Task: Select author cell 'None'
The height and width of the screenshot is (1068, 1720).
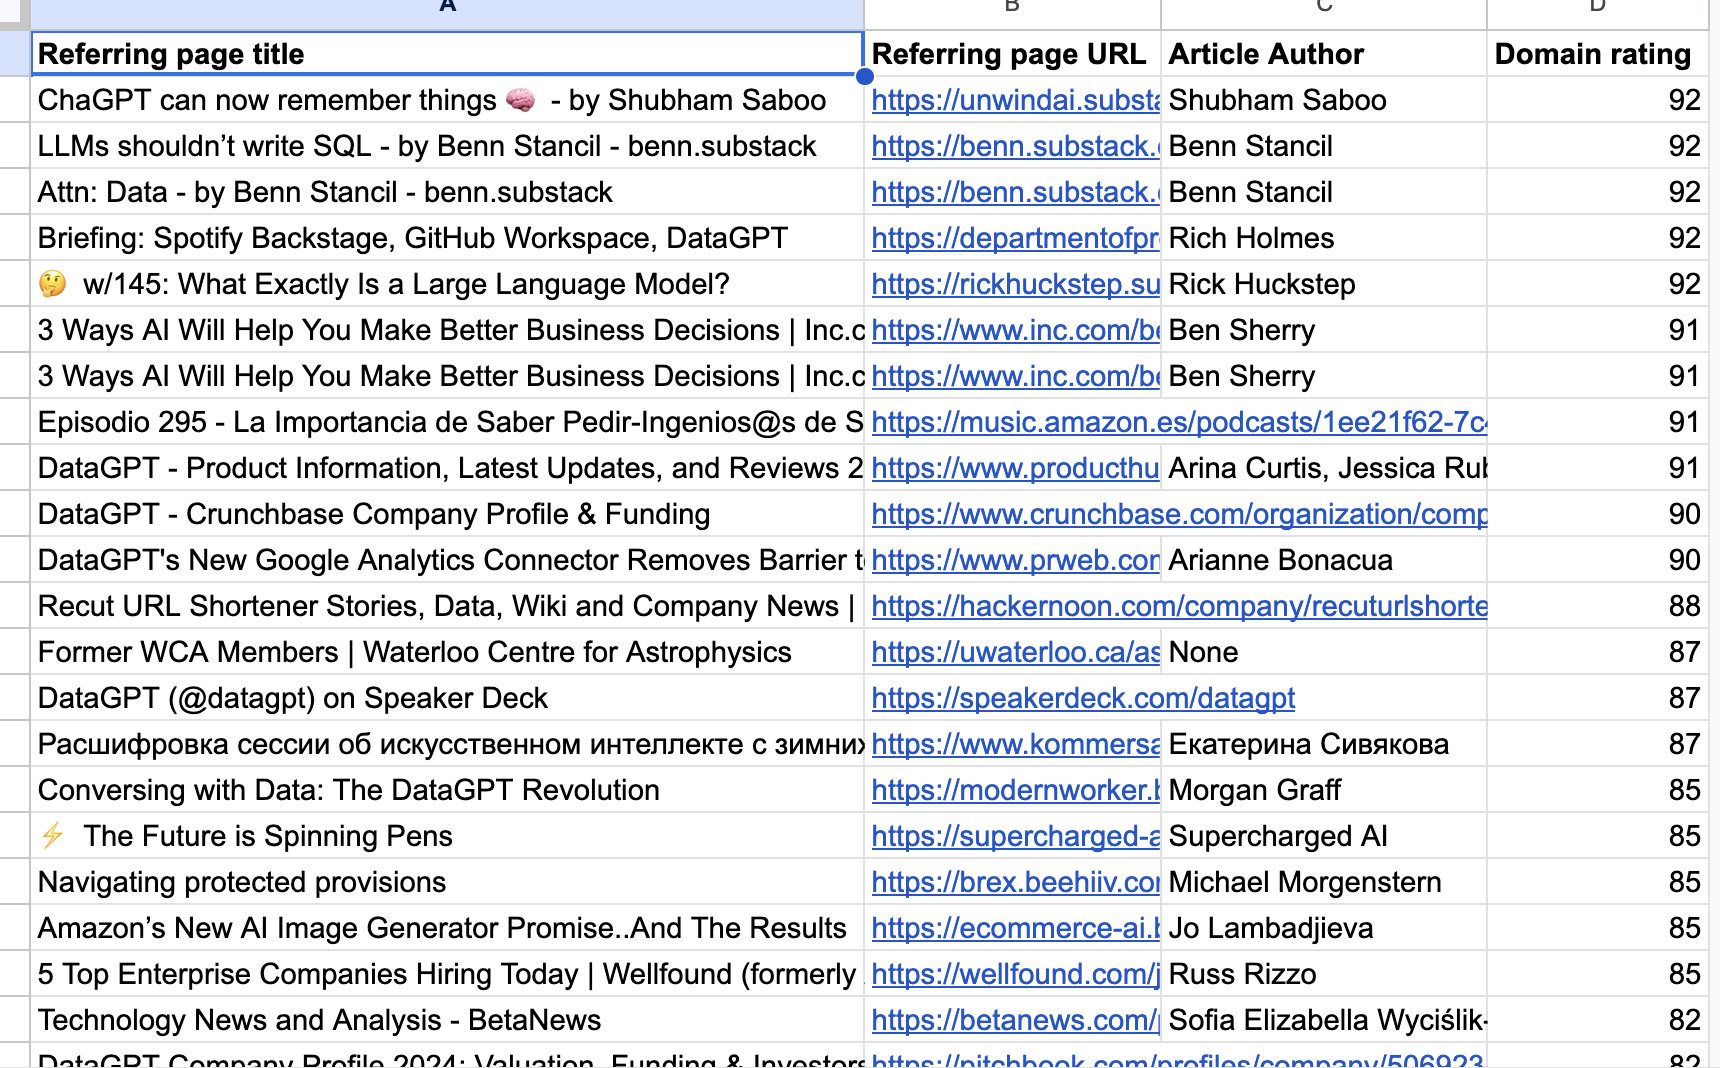Action: point(1324,652)
